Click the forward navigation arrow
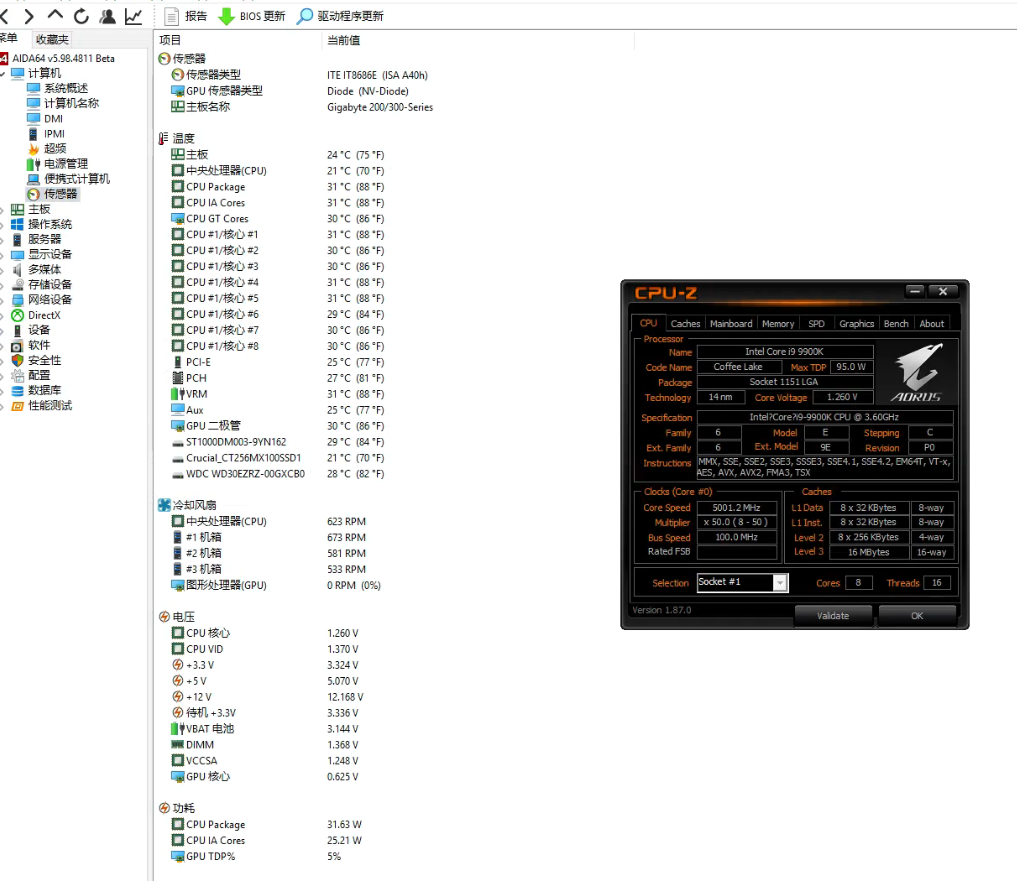 point(29,16)
